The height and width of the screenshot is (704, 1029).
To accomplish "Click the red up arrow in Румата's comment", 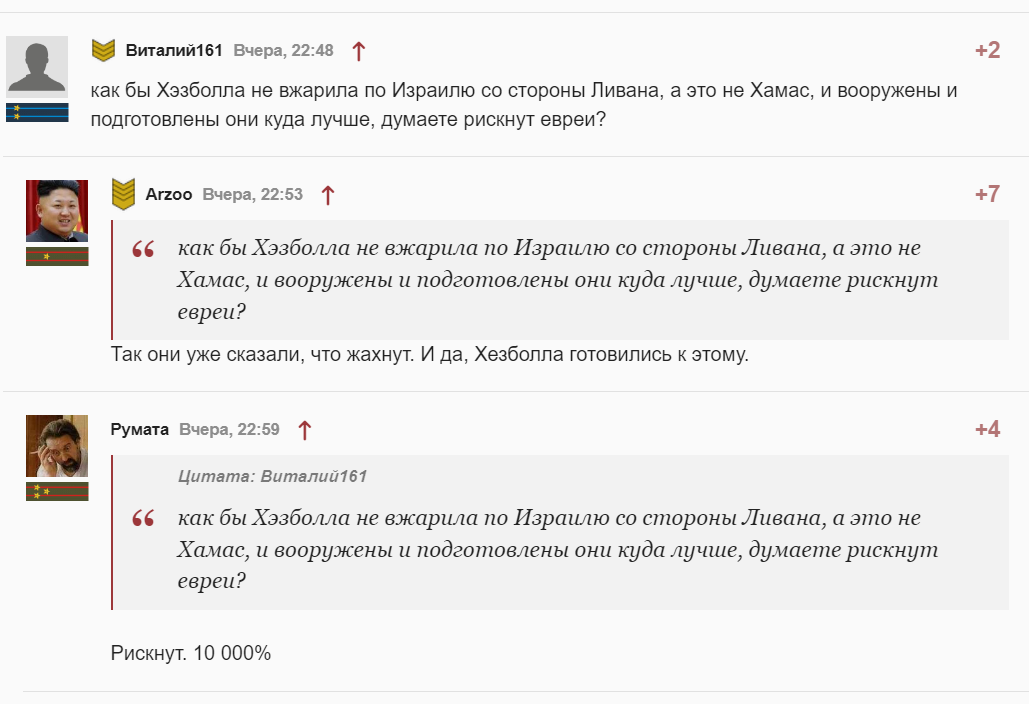I will [x=305, y=430].
